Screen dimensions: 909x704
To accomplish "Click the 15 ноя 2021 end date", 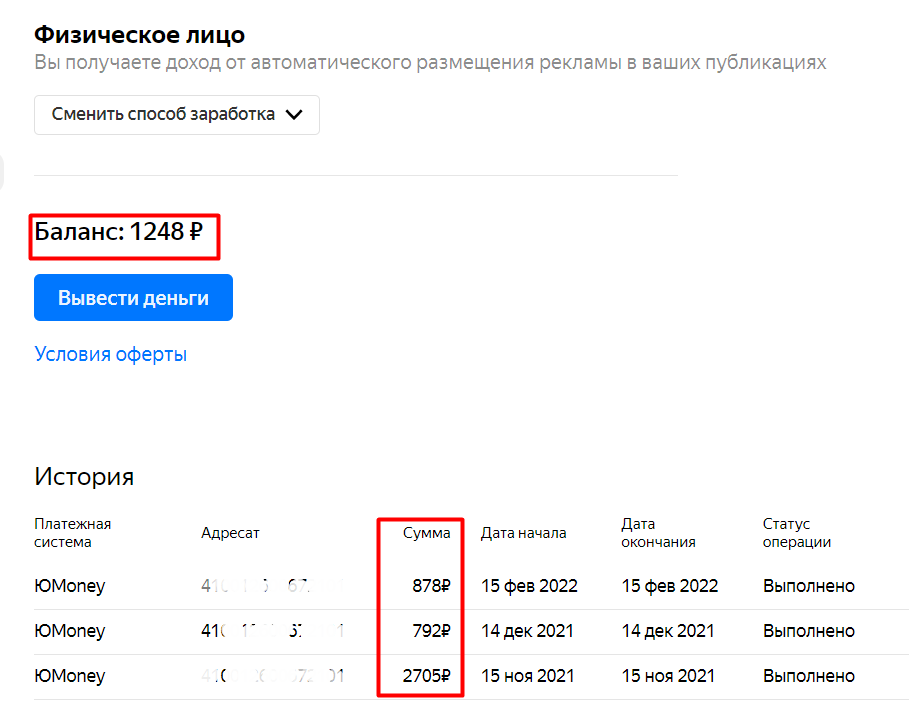I will point(668,676).
